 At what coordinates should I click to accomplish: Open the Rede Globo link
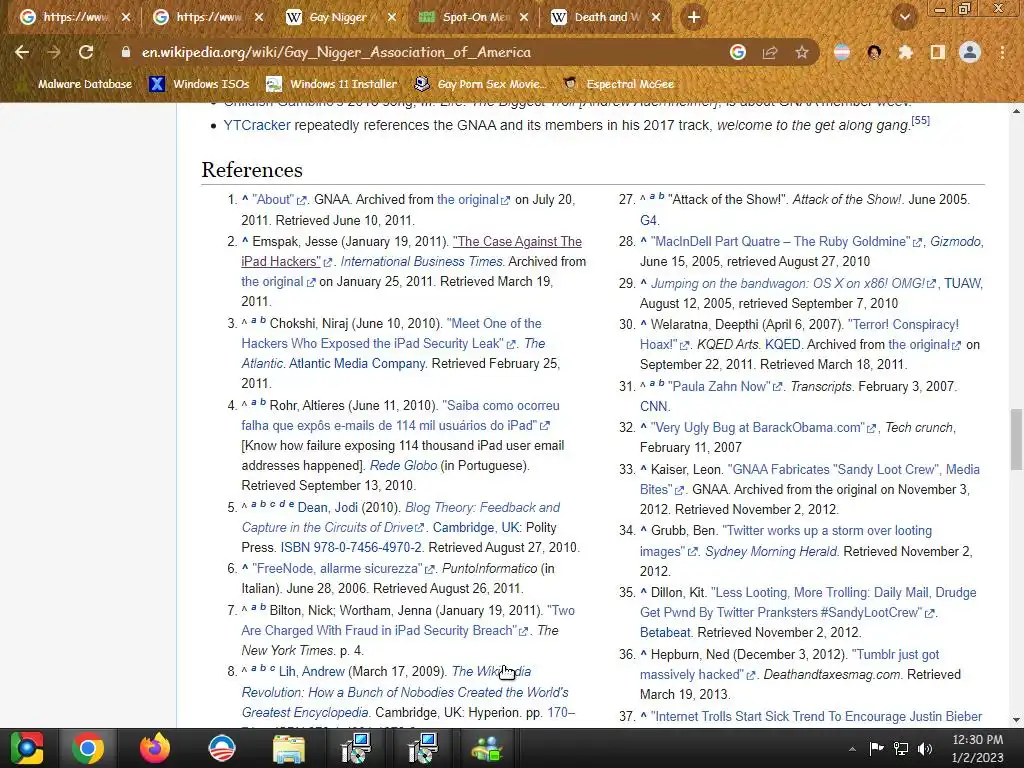pos(404,466)
